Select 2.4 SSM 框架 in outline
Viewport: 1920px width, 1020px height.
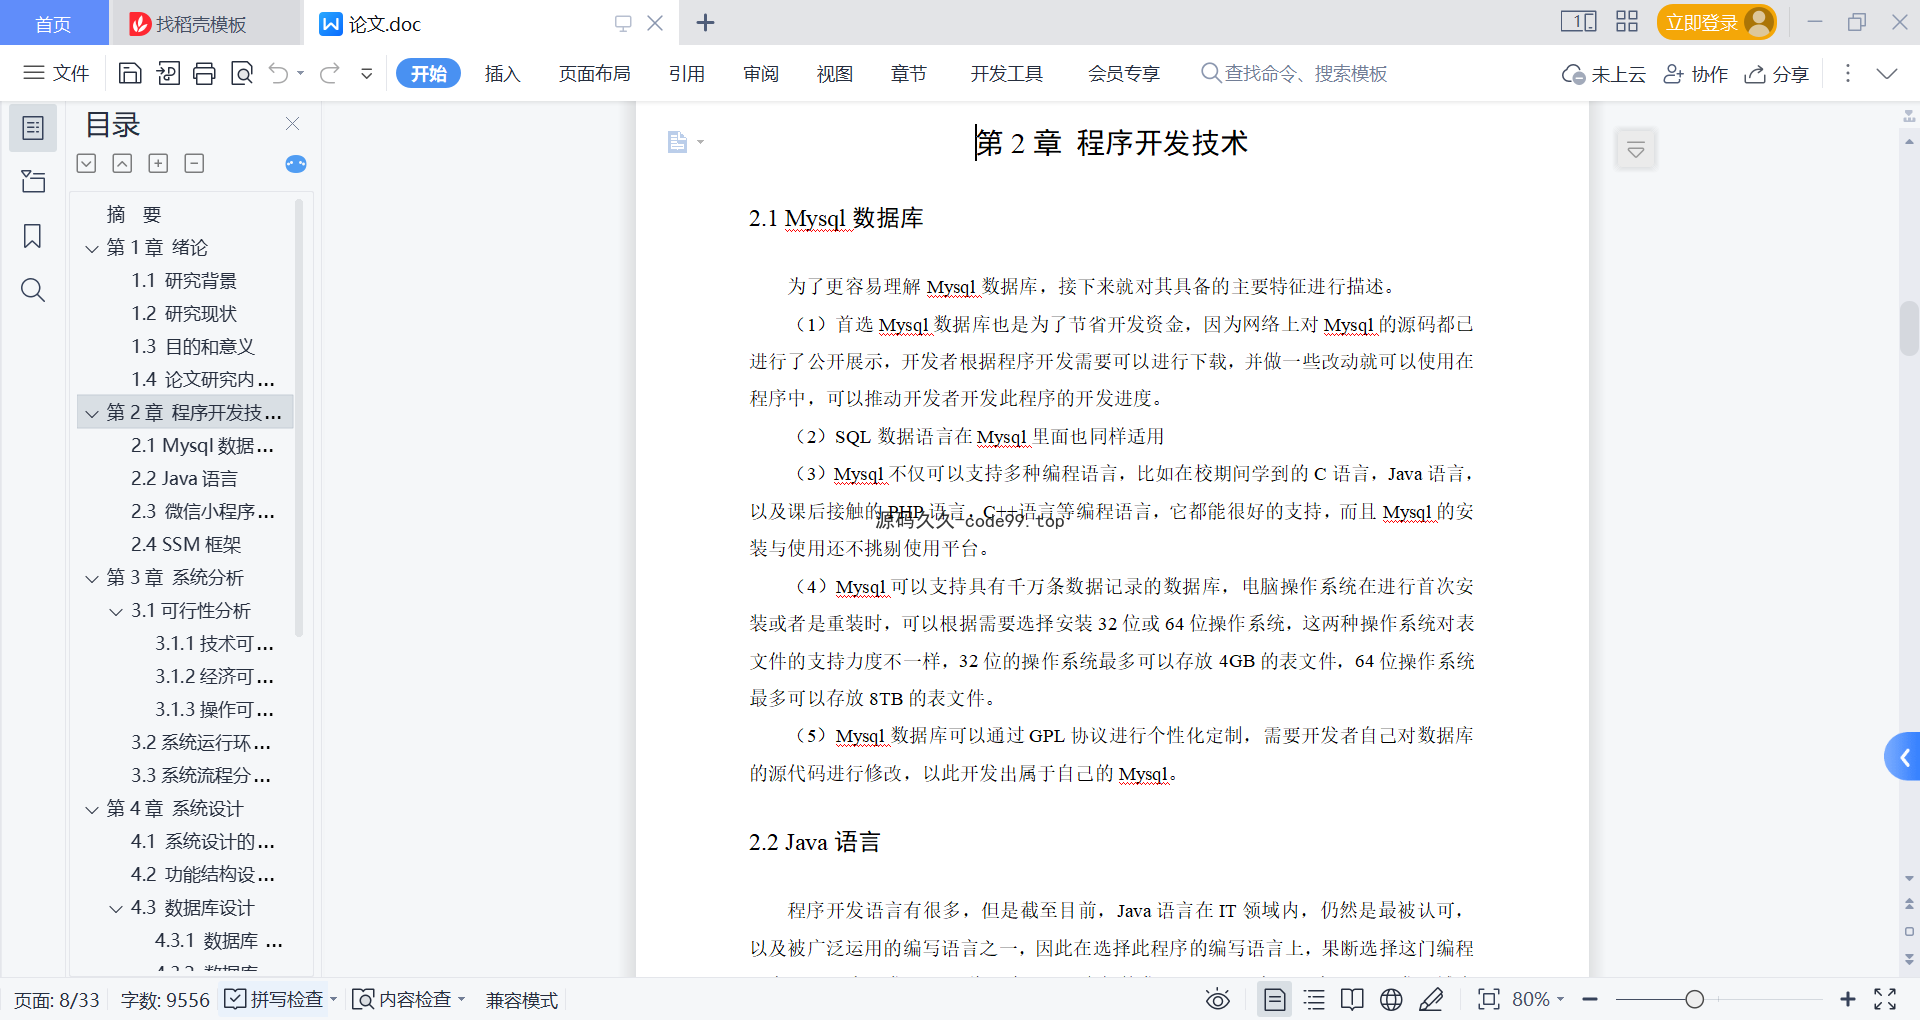pyautogui.click(x=186, y=545)
